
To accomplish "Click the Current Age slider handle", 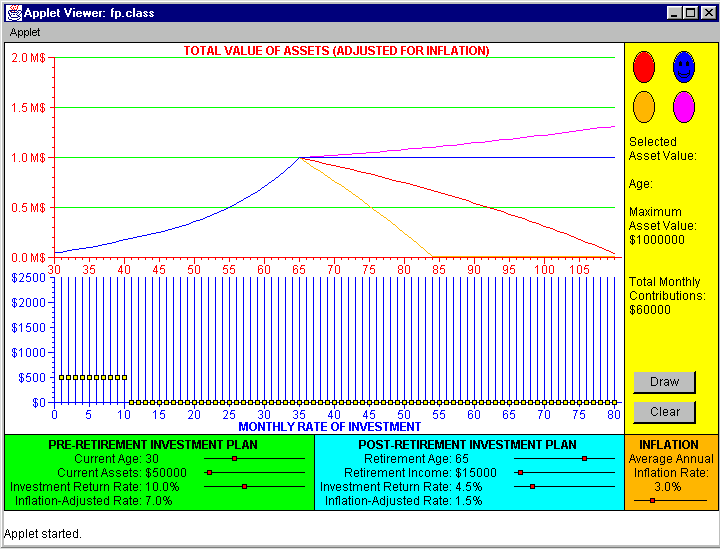I will click(234, 459).
